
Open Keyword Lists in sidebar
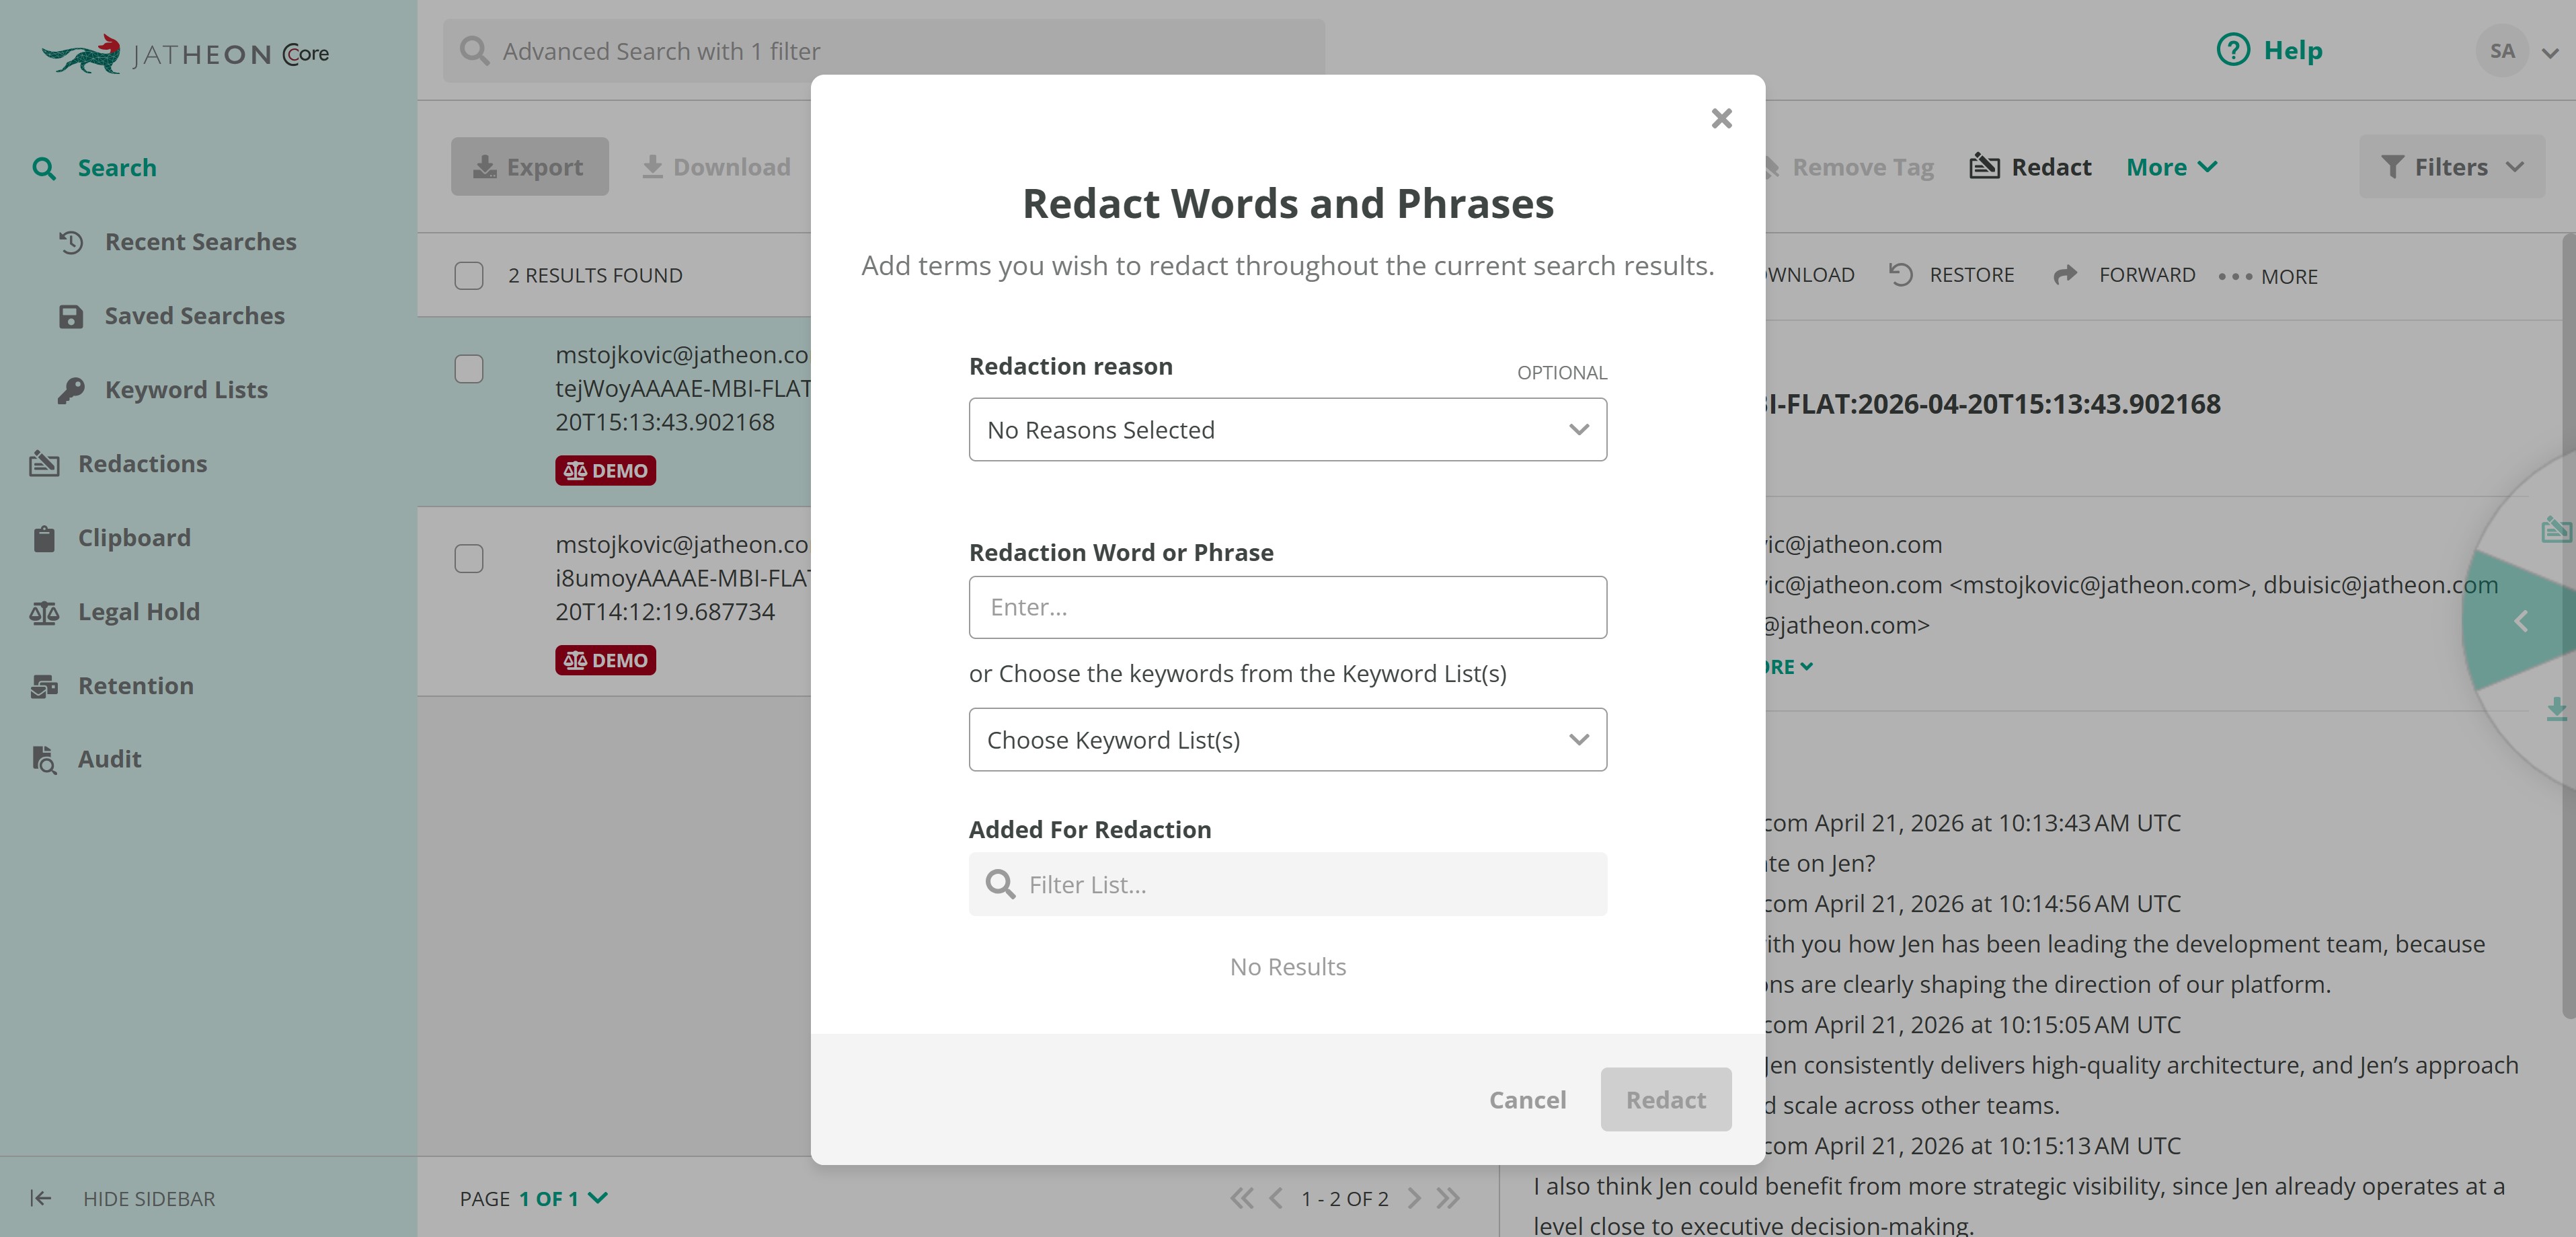pyautogui.click(x=186, y=389)
